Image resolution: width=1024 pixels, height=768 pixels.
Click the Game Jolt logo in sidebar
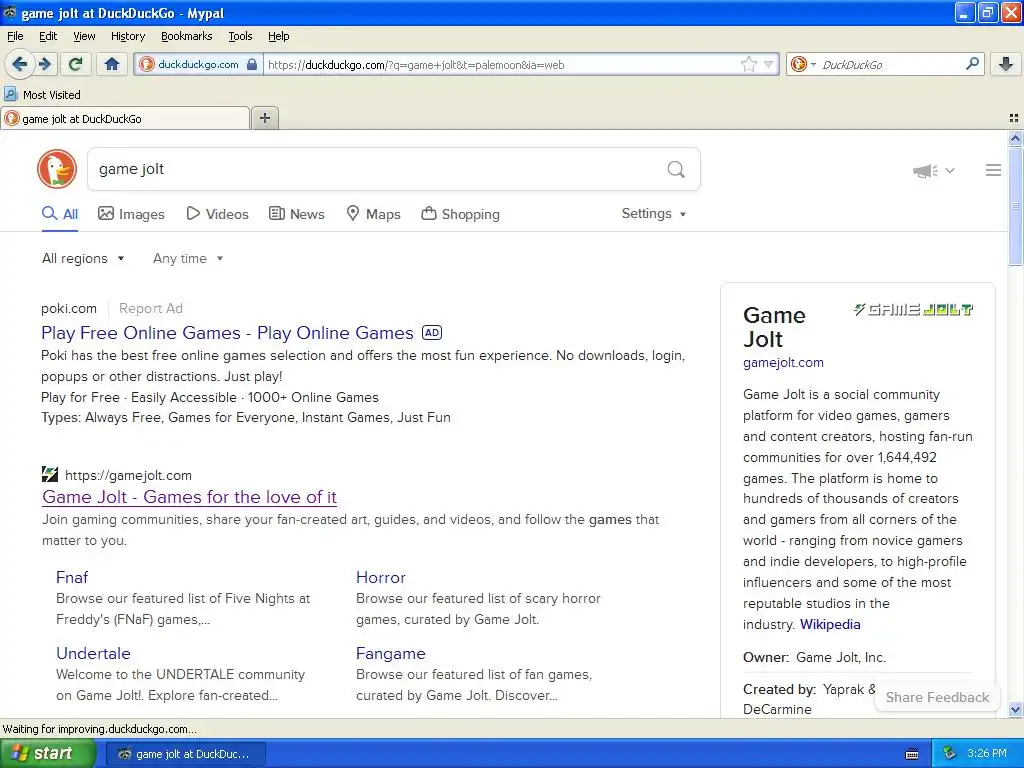tap(913, 310)
